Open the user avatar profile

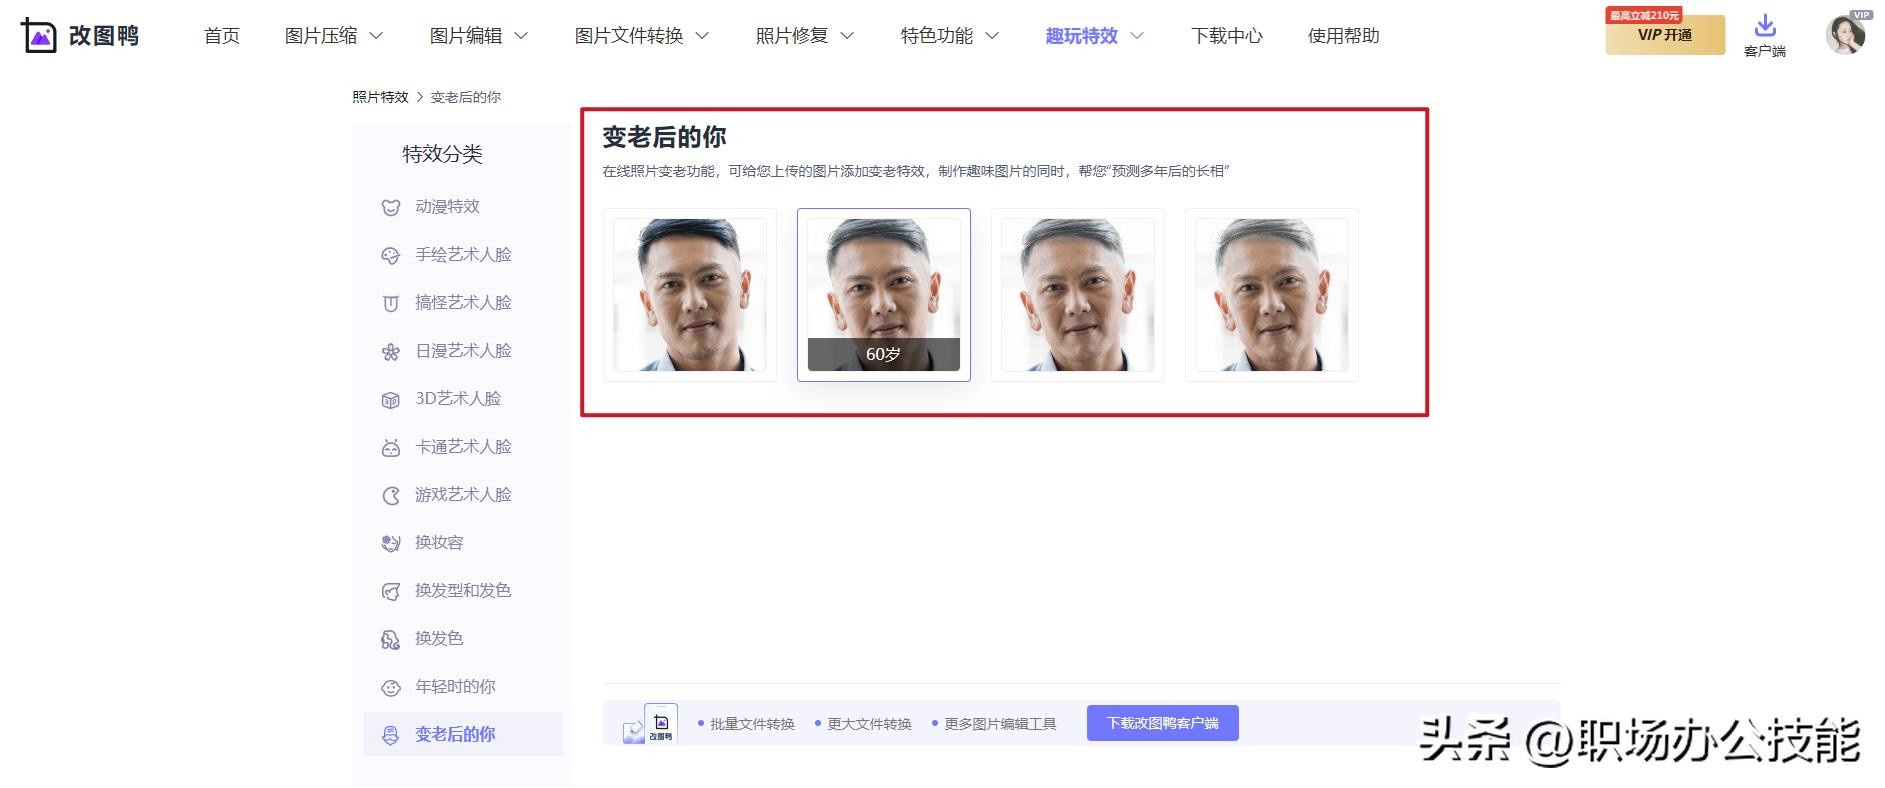(1845, 35)
